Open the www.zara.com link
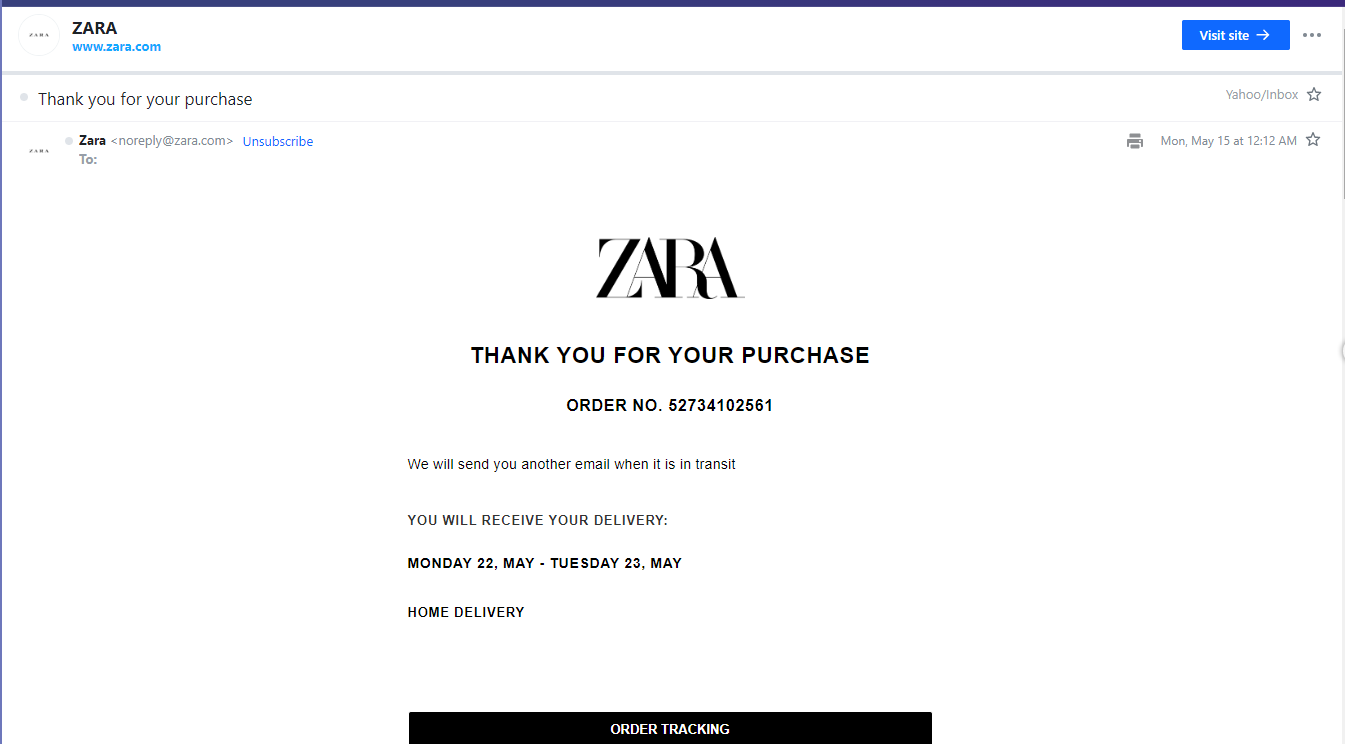The width and height of the screenshot is (1345, 744). tap(116, 47)
